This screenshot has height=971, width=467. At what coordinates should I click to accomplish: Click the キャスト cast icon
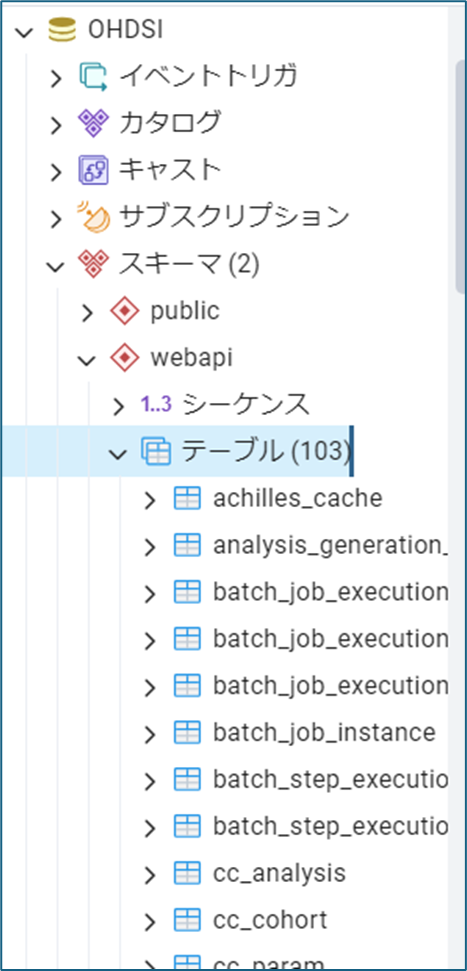coord(94,170)
